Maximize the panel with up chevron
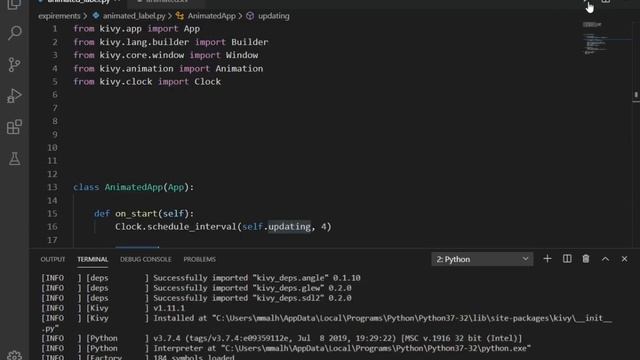 click(x=605, y=259)
